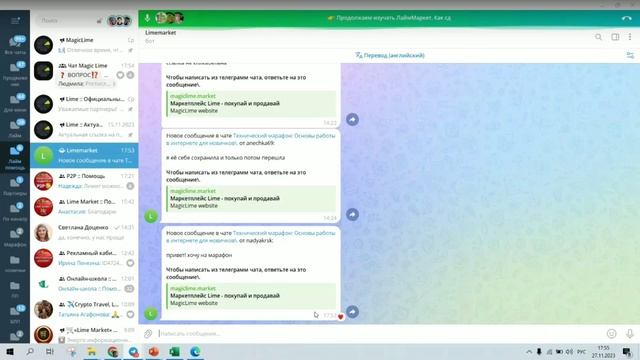Switch to Excel on taskbar
Image resolution: width=640 pixels, height=360 pixels.
click(x=174, y=351)
